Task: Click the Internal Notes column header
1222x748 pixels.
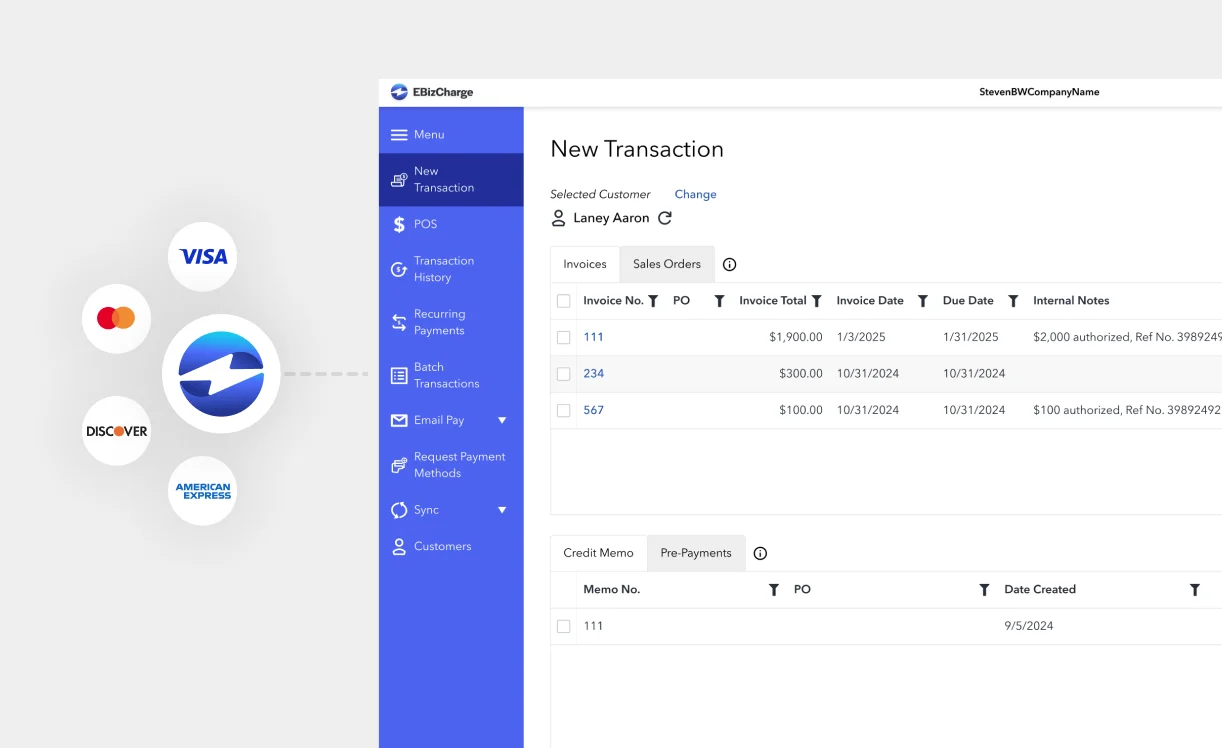Action: click(1071, 301)
